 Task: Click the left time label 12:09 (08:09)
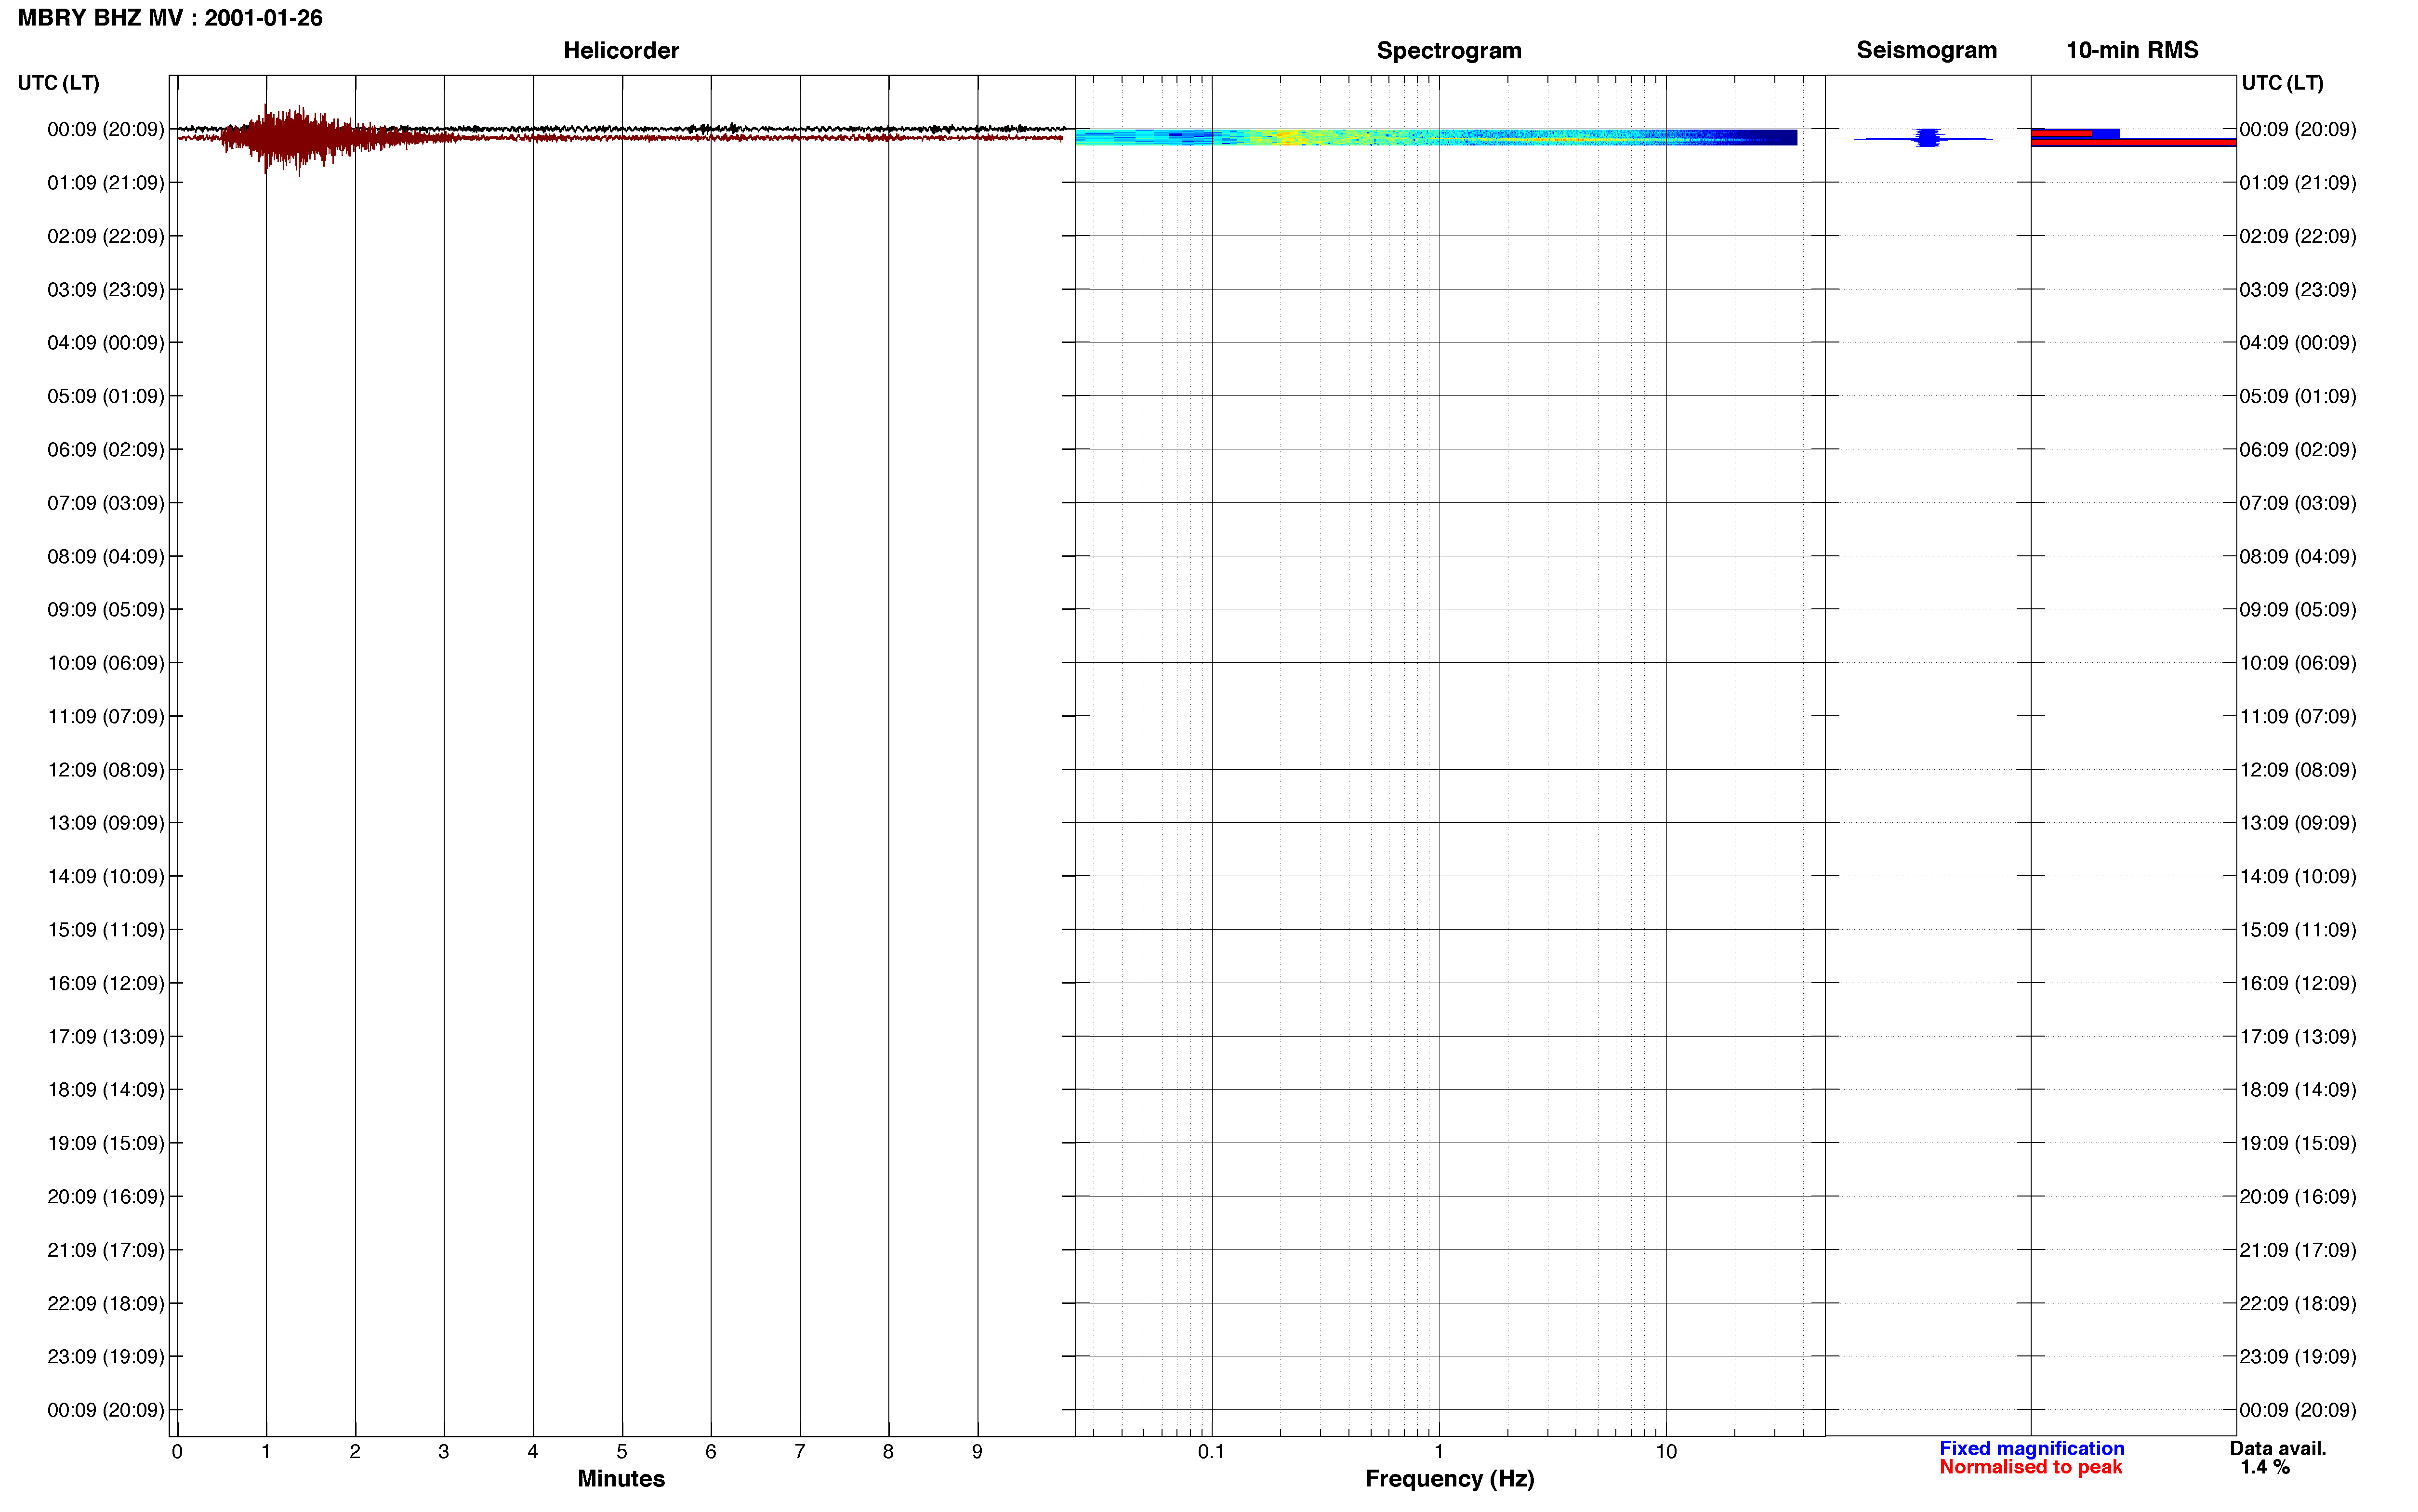(x=105, y=770)
